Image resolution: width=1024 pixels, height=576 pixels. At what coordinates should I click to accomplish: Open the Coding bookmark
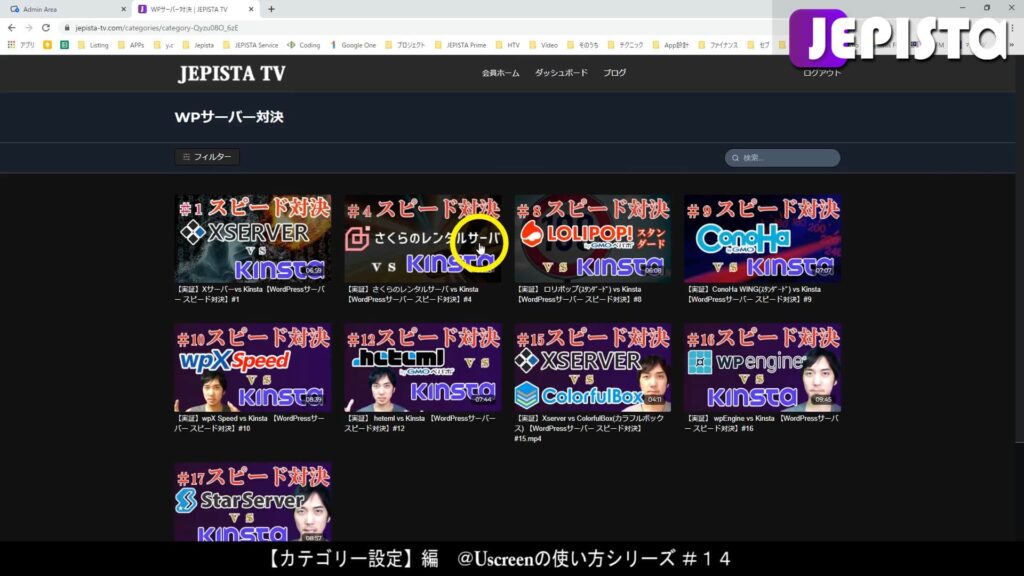(304, 45)
